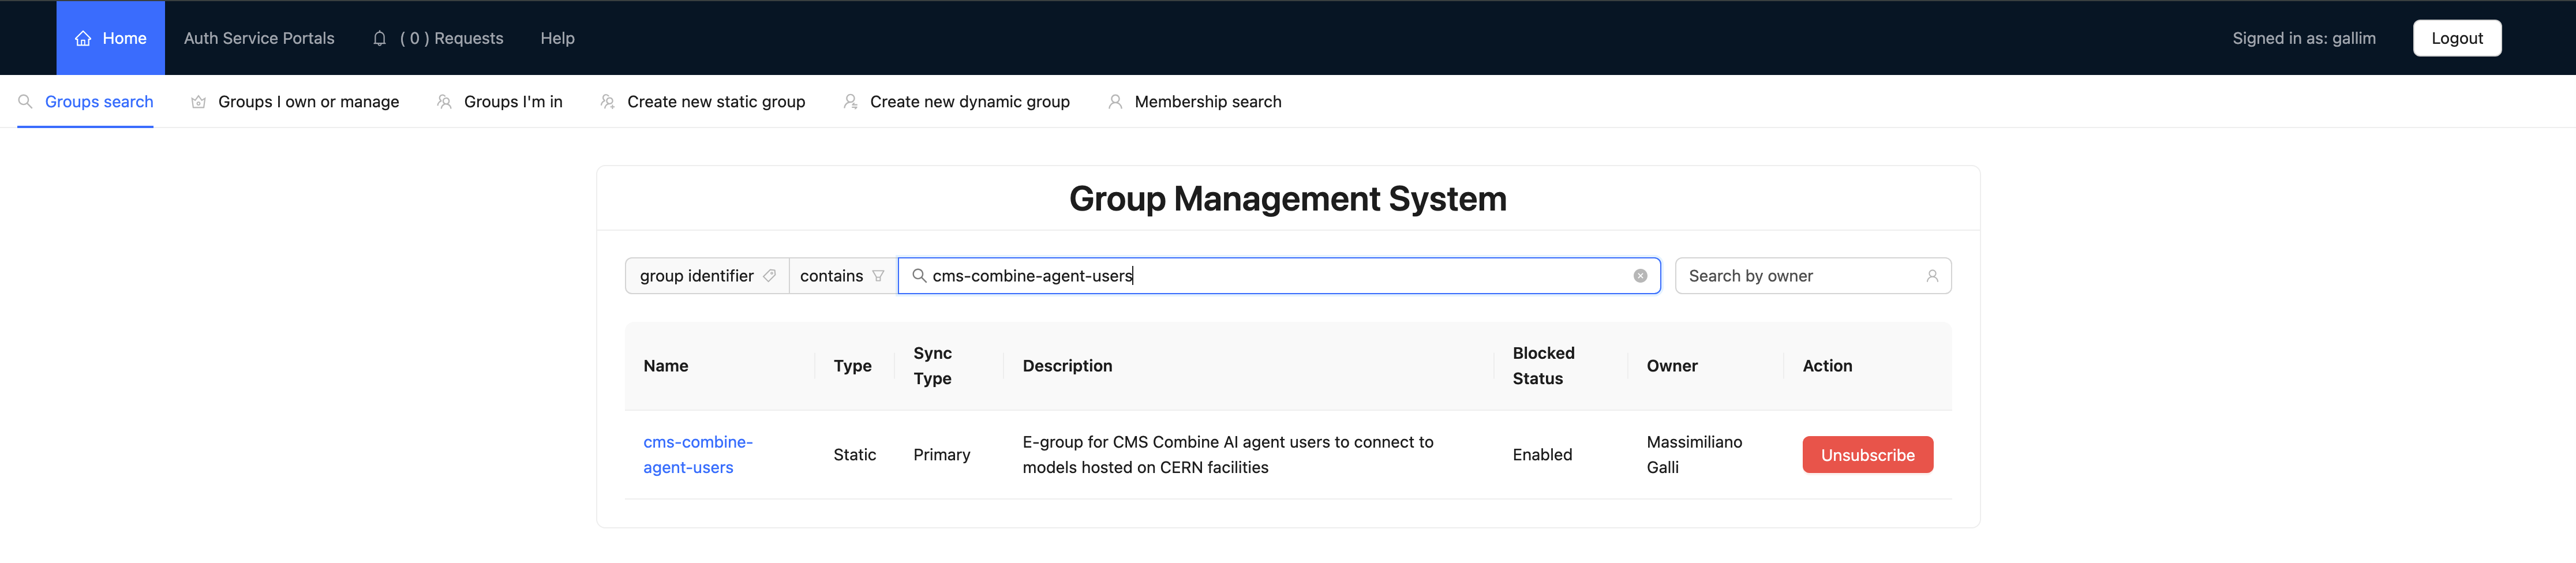
Task: Click the crown icon beside Groups I own
Action: click(199, 101)
